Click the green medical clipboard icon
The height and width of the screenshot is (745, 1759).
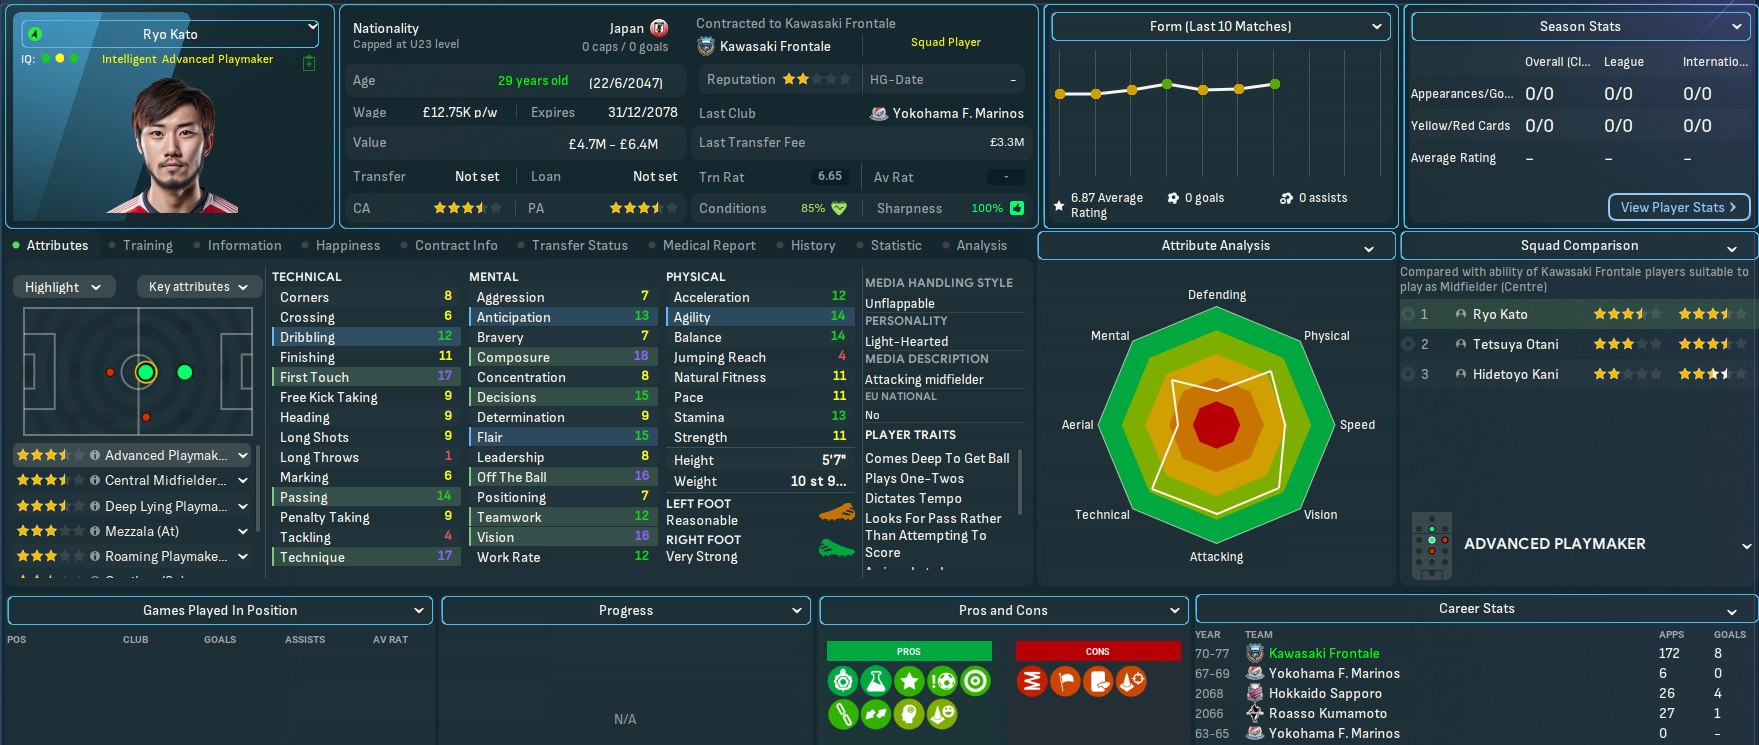(x=309, y=63)
